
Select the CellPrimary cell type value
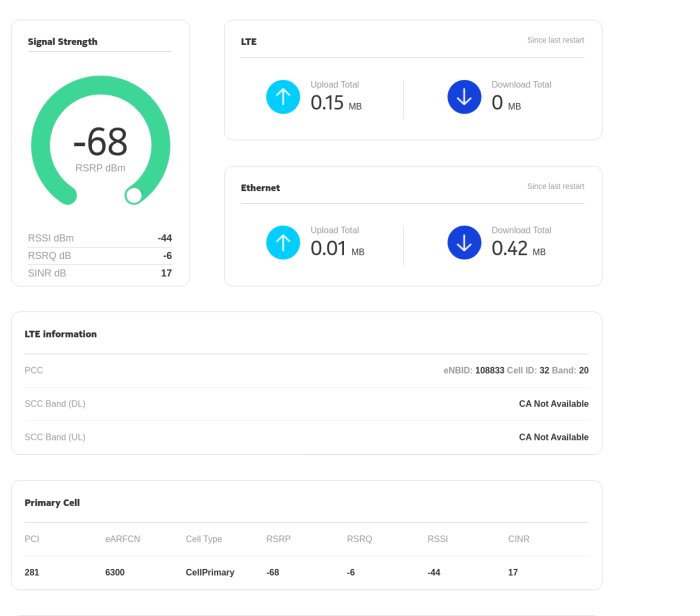[210, 573]
